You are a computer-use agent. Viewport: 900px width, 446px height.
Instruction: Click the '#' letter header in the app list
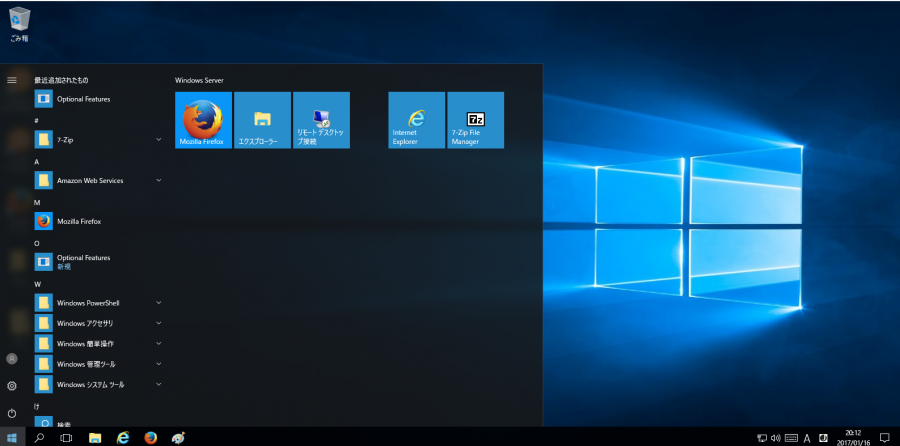[36, 121]
